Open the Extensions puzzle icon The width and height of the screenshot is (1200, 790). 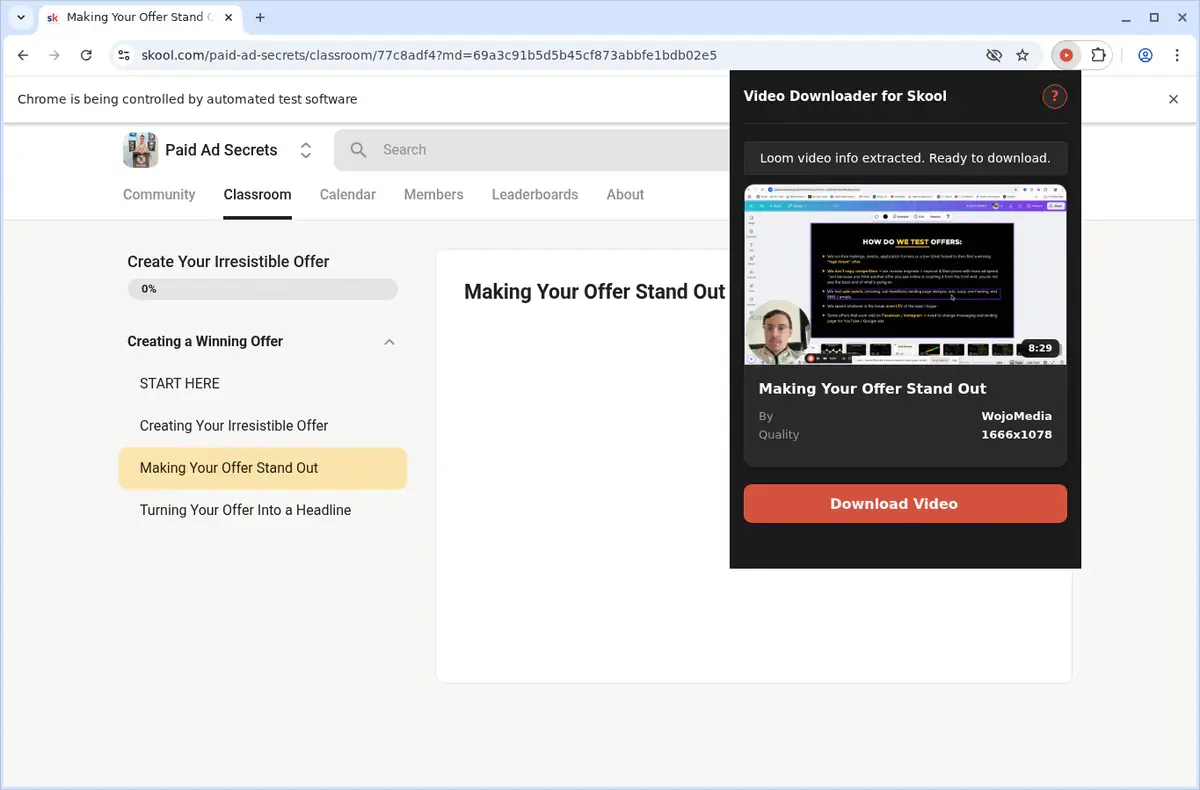click(x=1098, y=55)
